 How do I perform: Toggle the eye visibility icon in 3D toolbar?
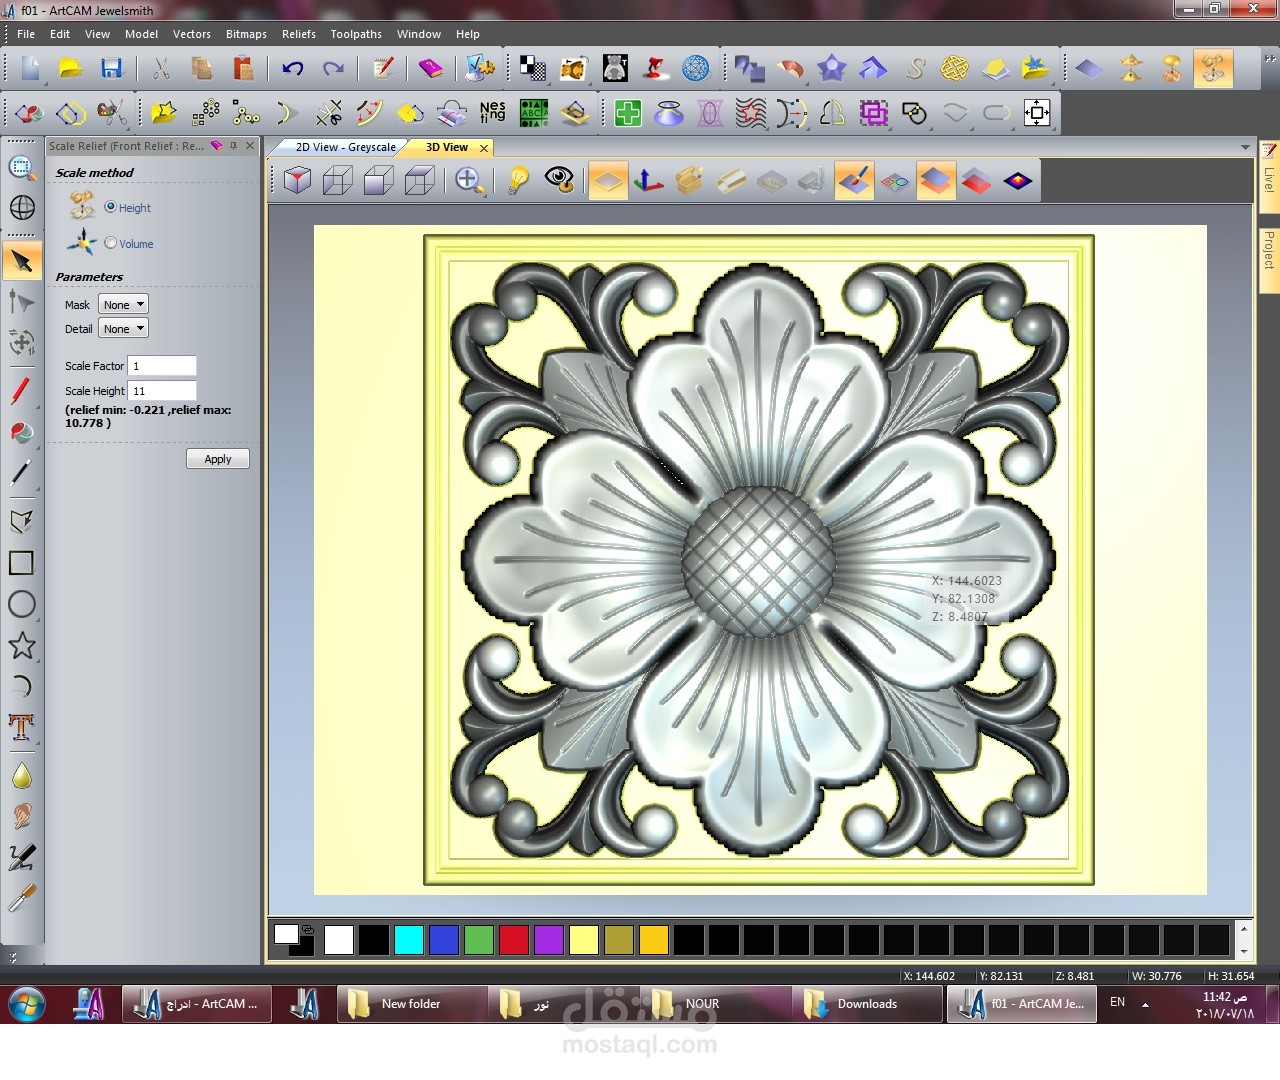[x=559, y=180]
